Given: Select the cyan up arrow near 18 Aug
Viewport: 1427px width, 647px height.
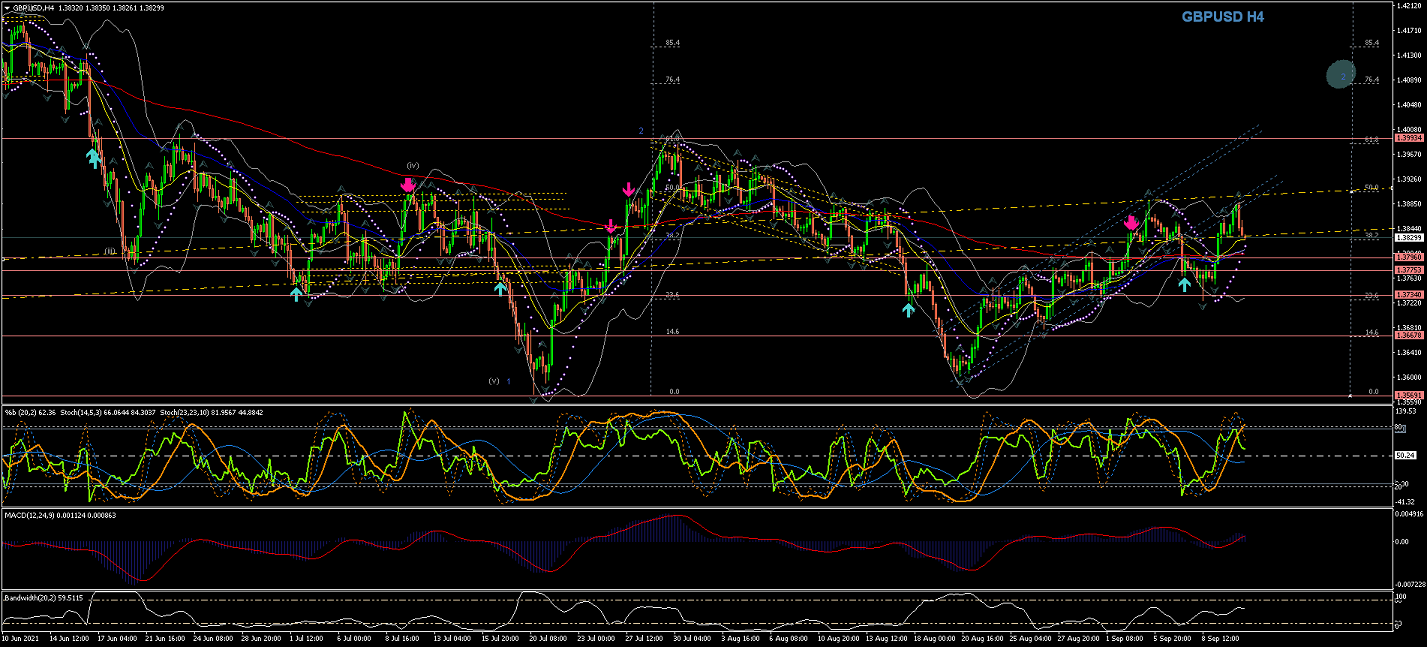Looking at the screenshot, I should [908, 310].
